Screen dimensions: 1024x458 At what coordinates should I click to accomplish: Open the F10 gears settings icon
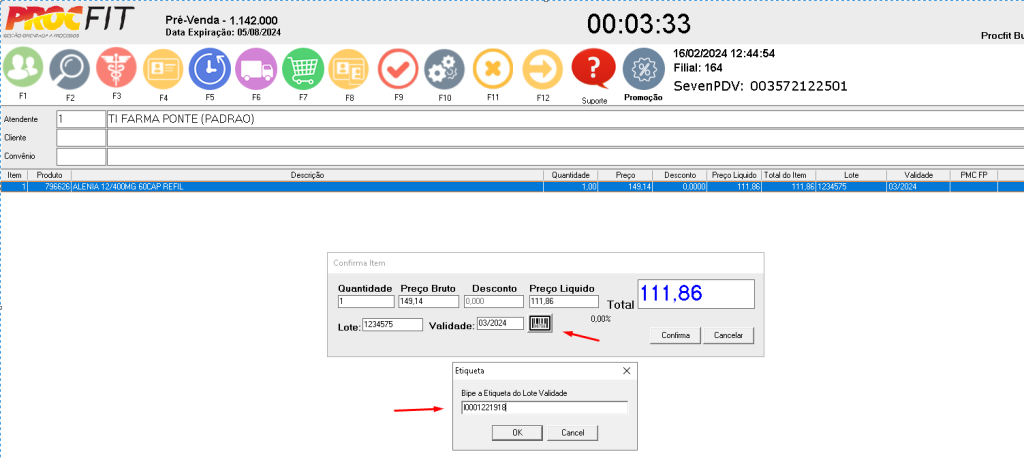pyautogui.click(x=444, y=69)
